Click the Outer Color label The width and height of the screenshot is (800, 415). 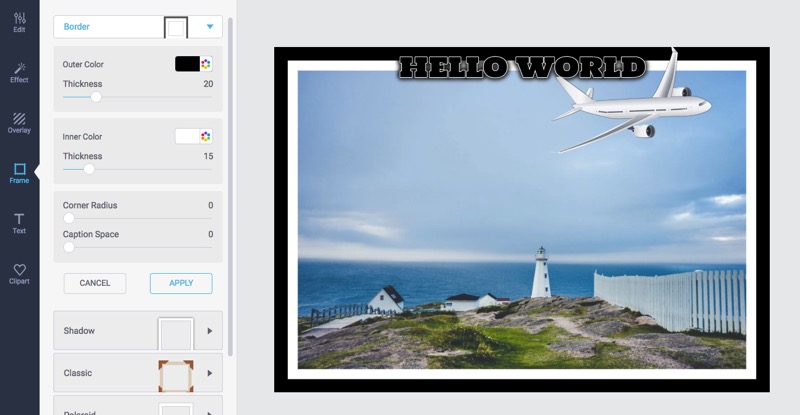click(83, 64)
